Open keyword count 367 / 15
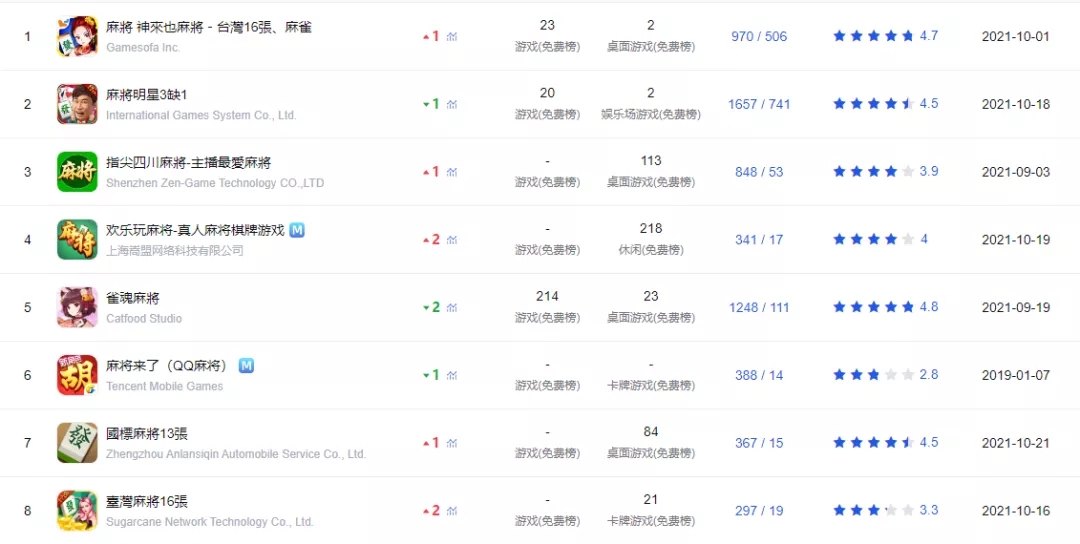The image size is (1080, 544). pyautogui.click(x=759, y=443)
